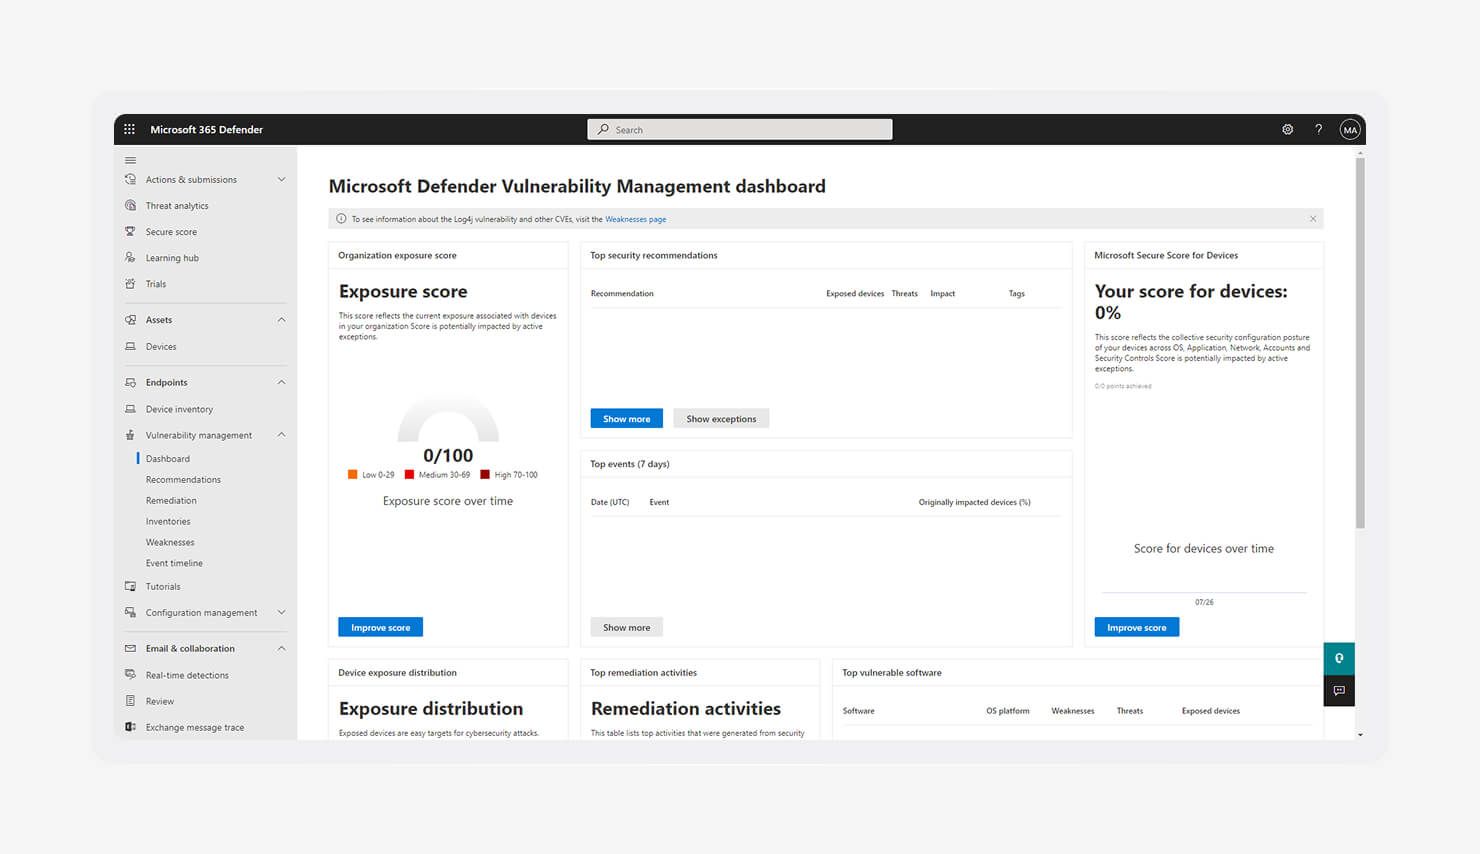Click the Exchange message trace icon
This screenshot has width=1480, height=854.
130,727
